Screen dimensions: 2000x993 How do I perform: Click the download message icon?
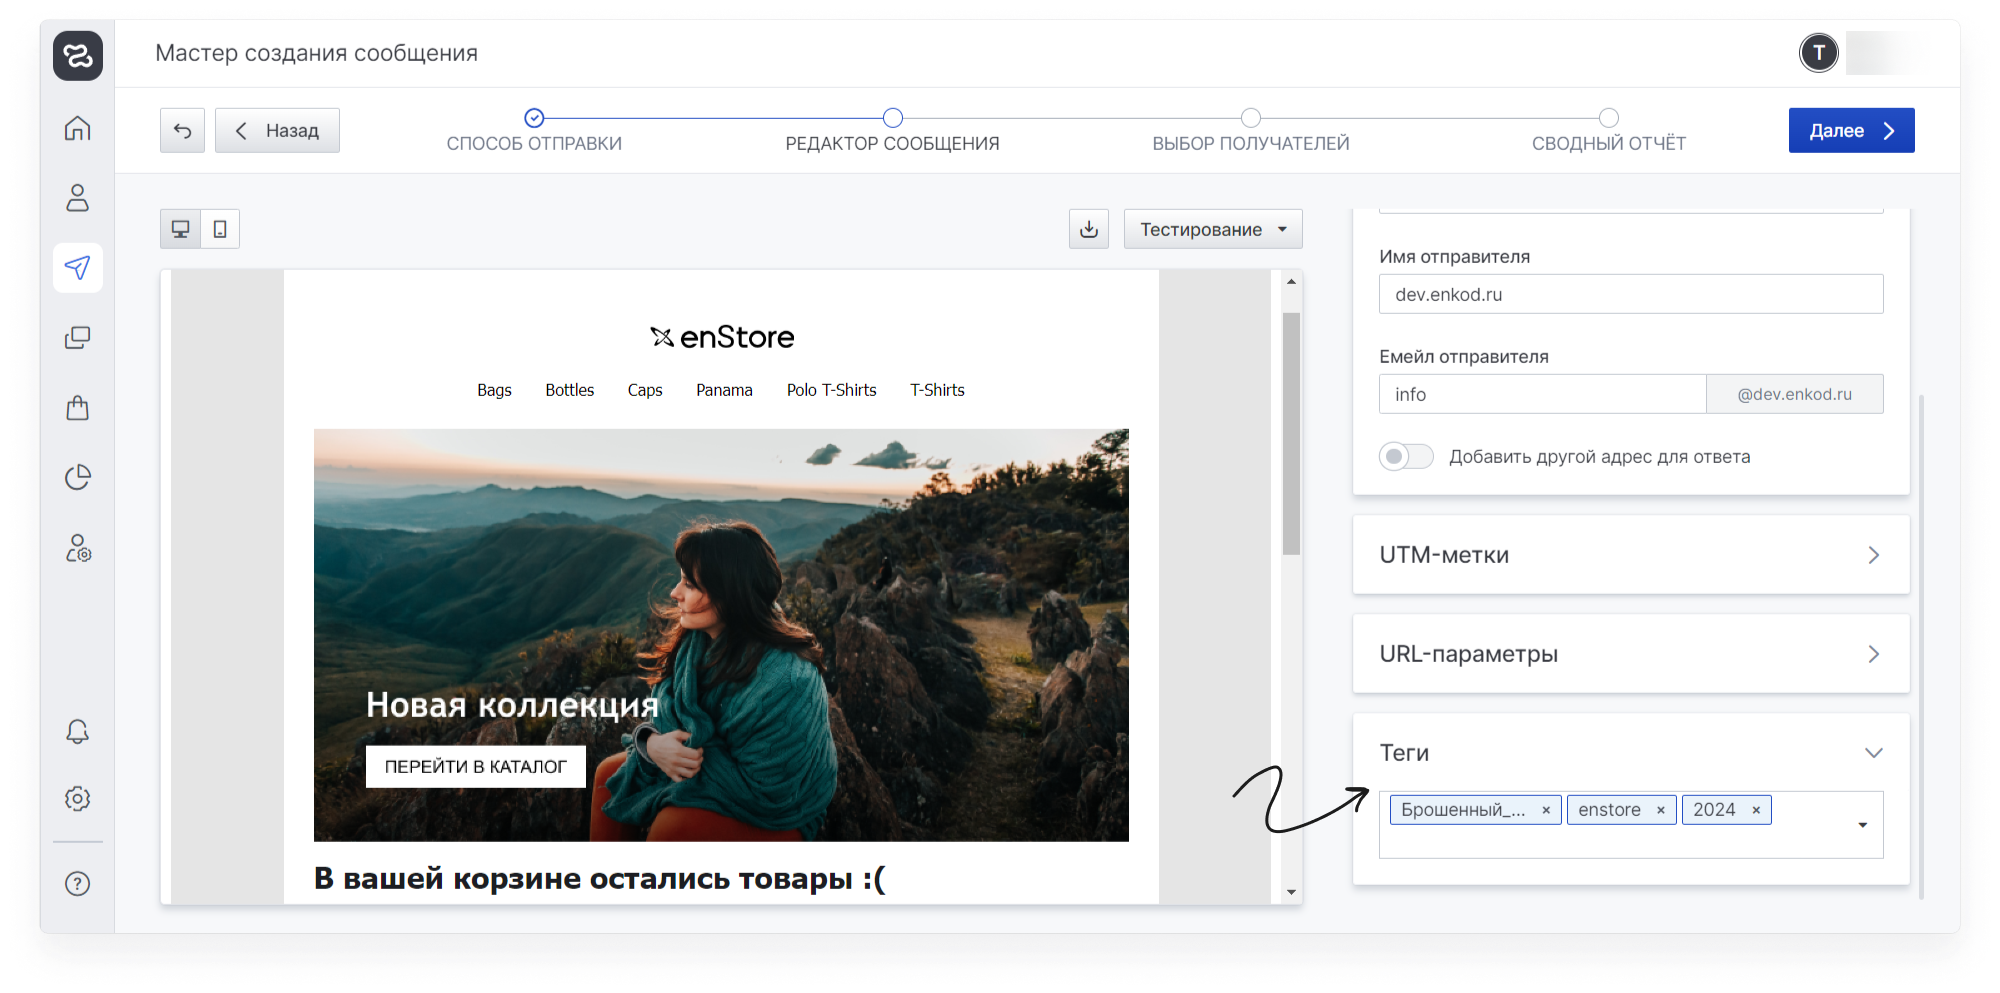click(1089, 229)
